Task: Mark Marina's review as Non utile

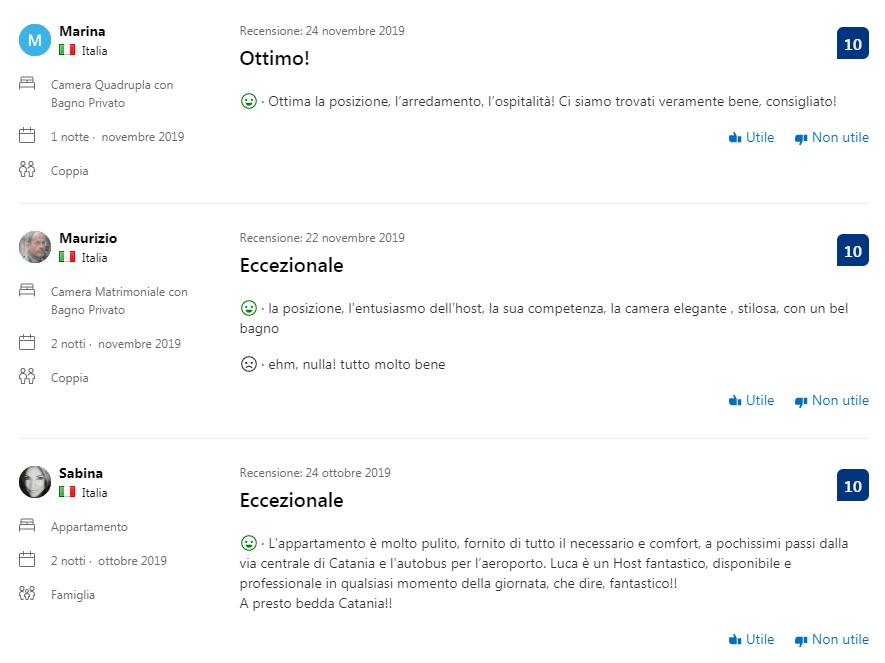Action: pyautogui.click(x=831, y=138)
